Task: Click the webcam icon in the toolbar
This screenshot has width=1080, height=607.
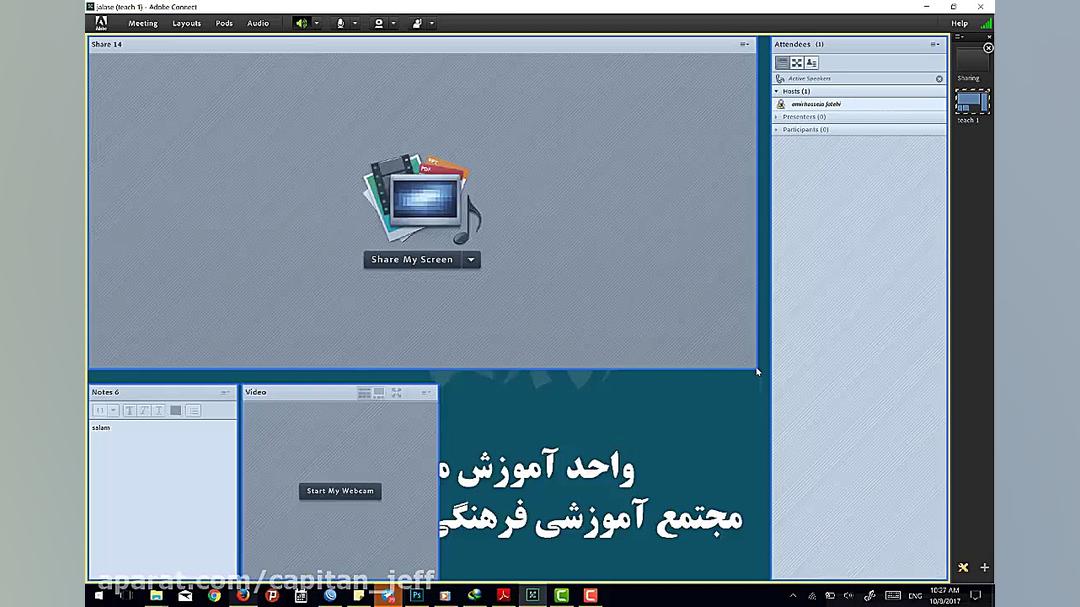Action: [x=378, y=23]
